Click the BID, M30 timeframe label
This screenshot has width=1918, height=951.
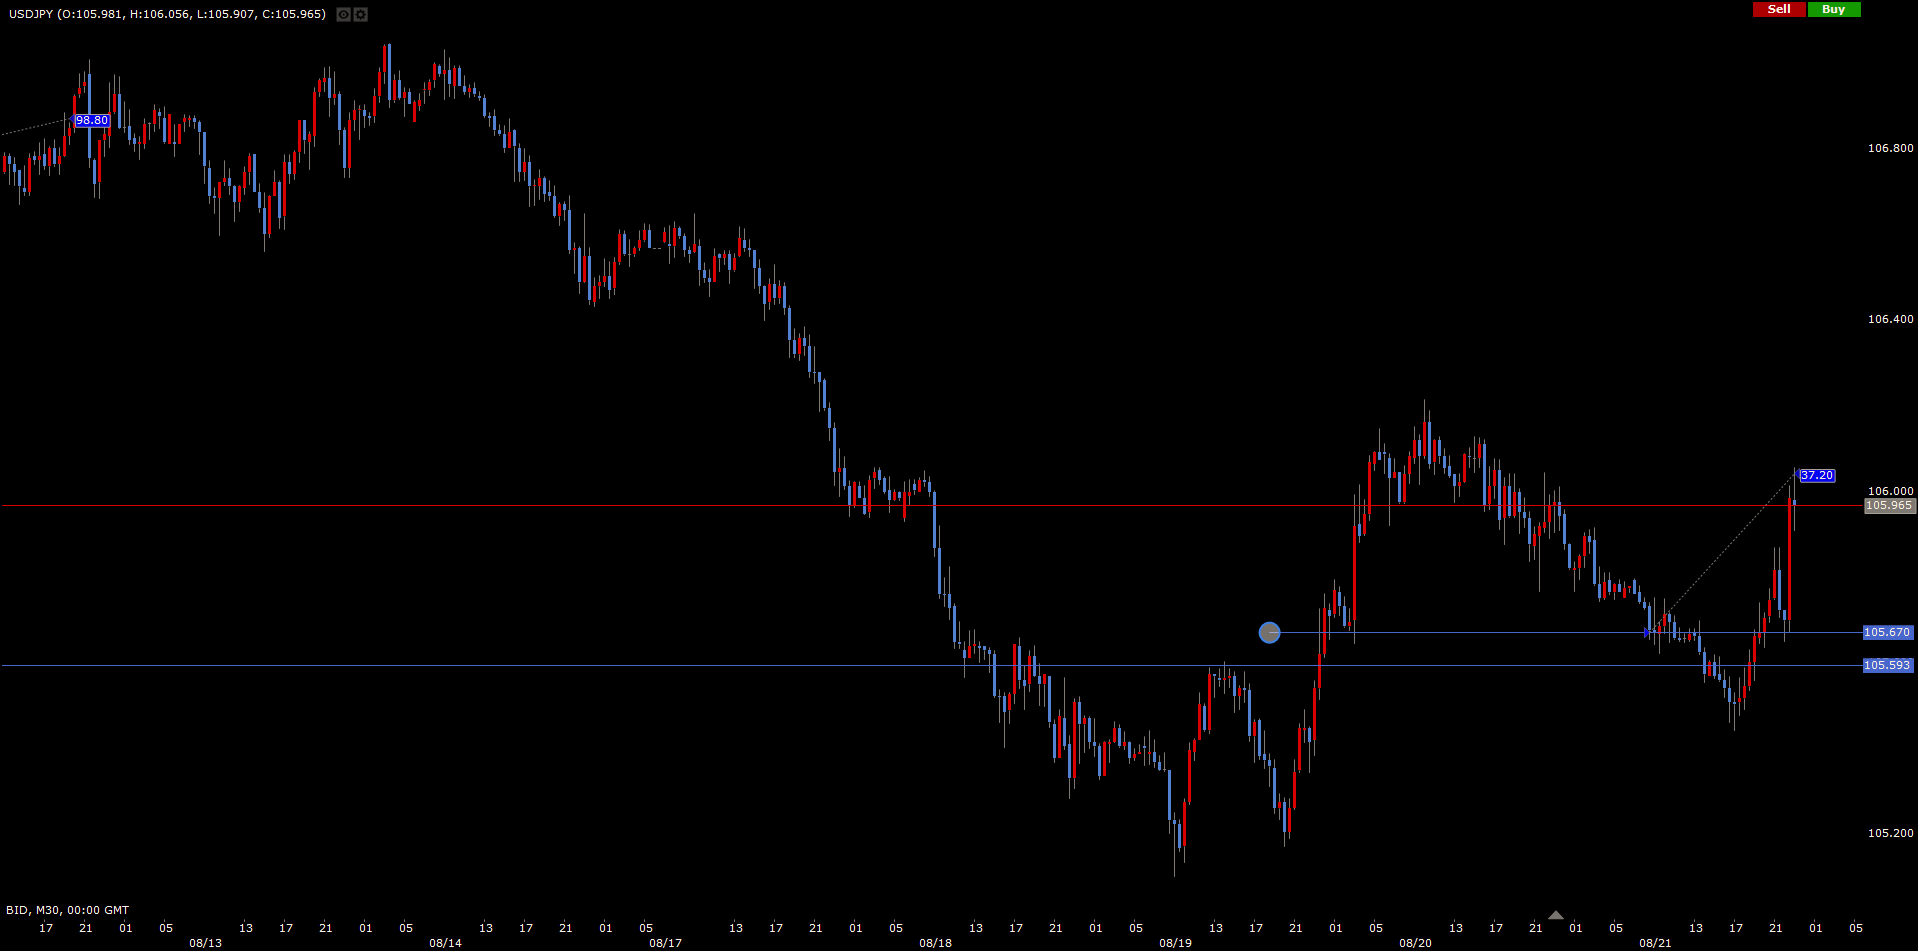point(67,910)
